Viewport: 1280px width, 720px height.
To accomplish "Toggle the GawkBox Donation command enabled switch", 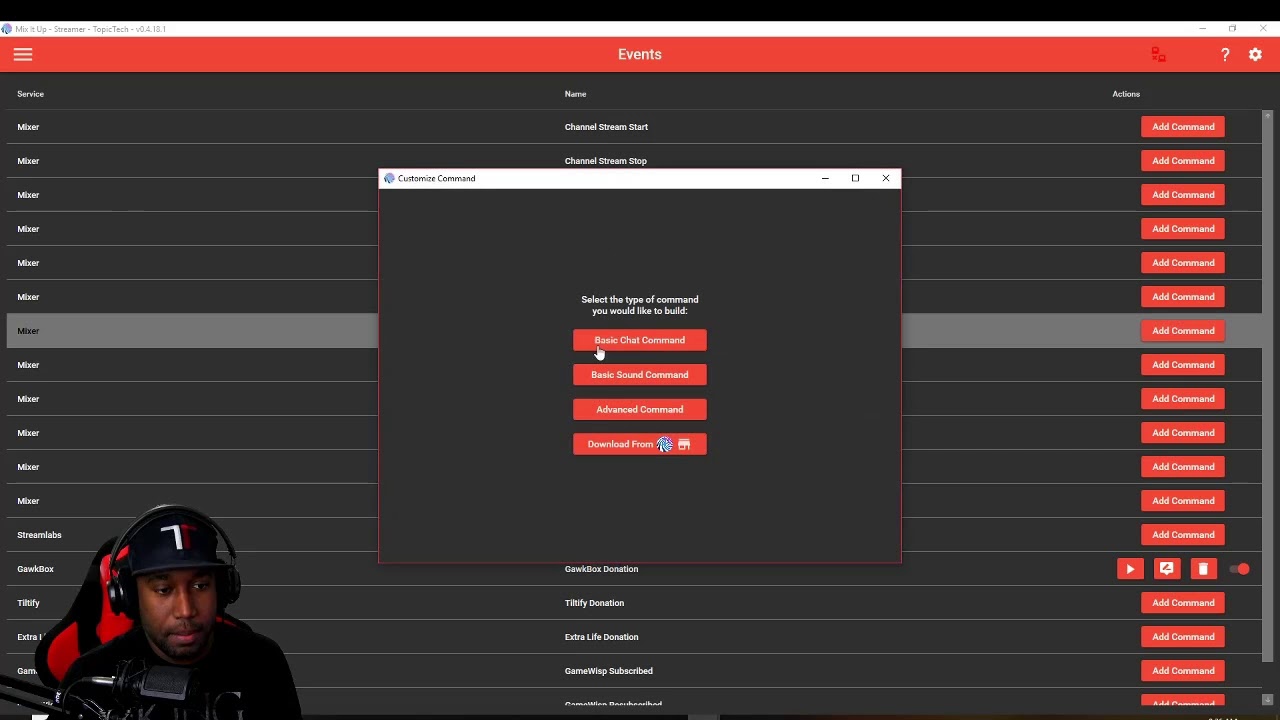I will [1240, 569].
